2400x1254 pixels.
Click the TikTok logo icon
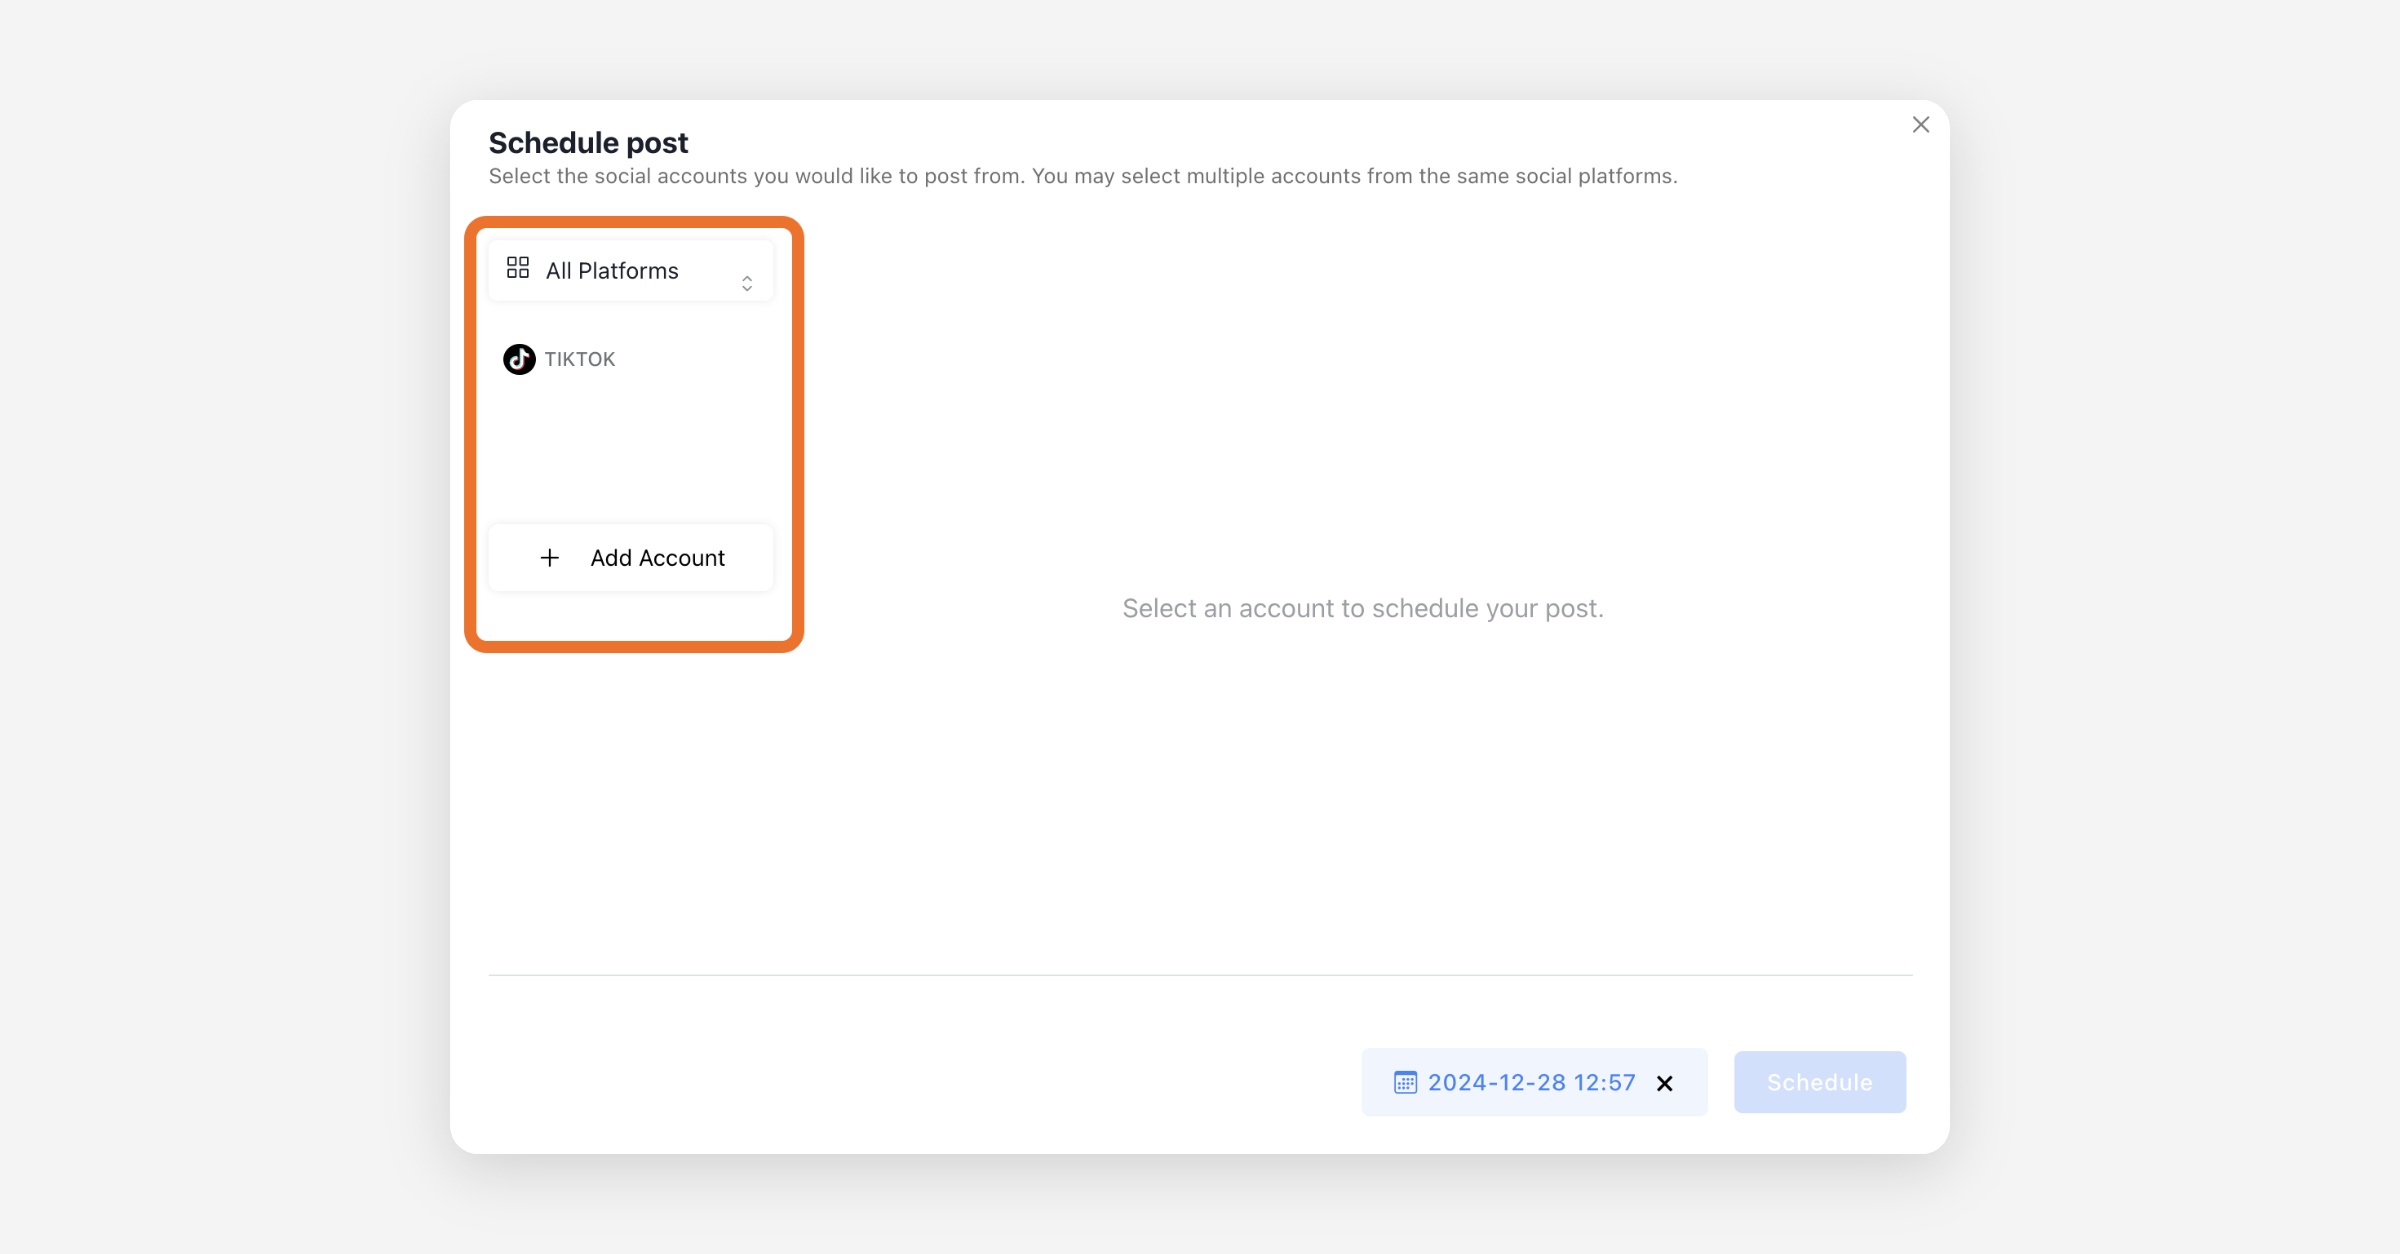pos(519,359)
